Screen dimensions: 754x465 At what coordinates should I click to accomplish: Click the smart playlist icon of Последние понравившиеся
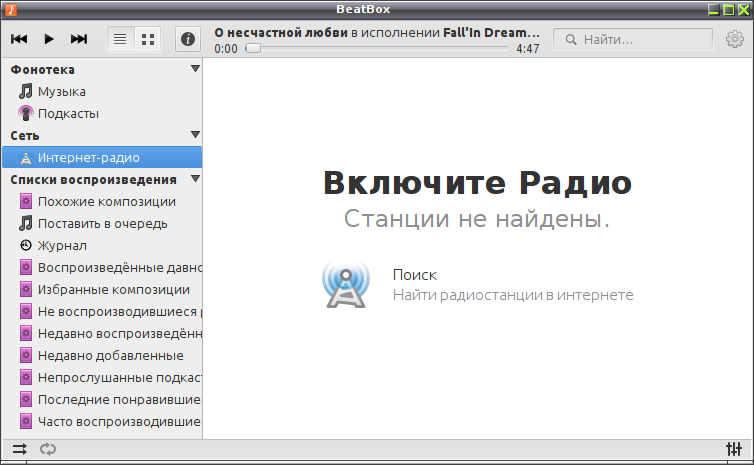click(26, 399)
